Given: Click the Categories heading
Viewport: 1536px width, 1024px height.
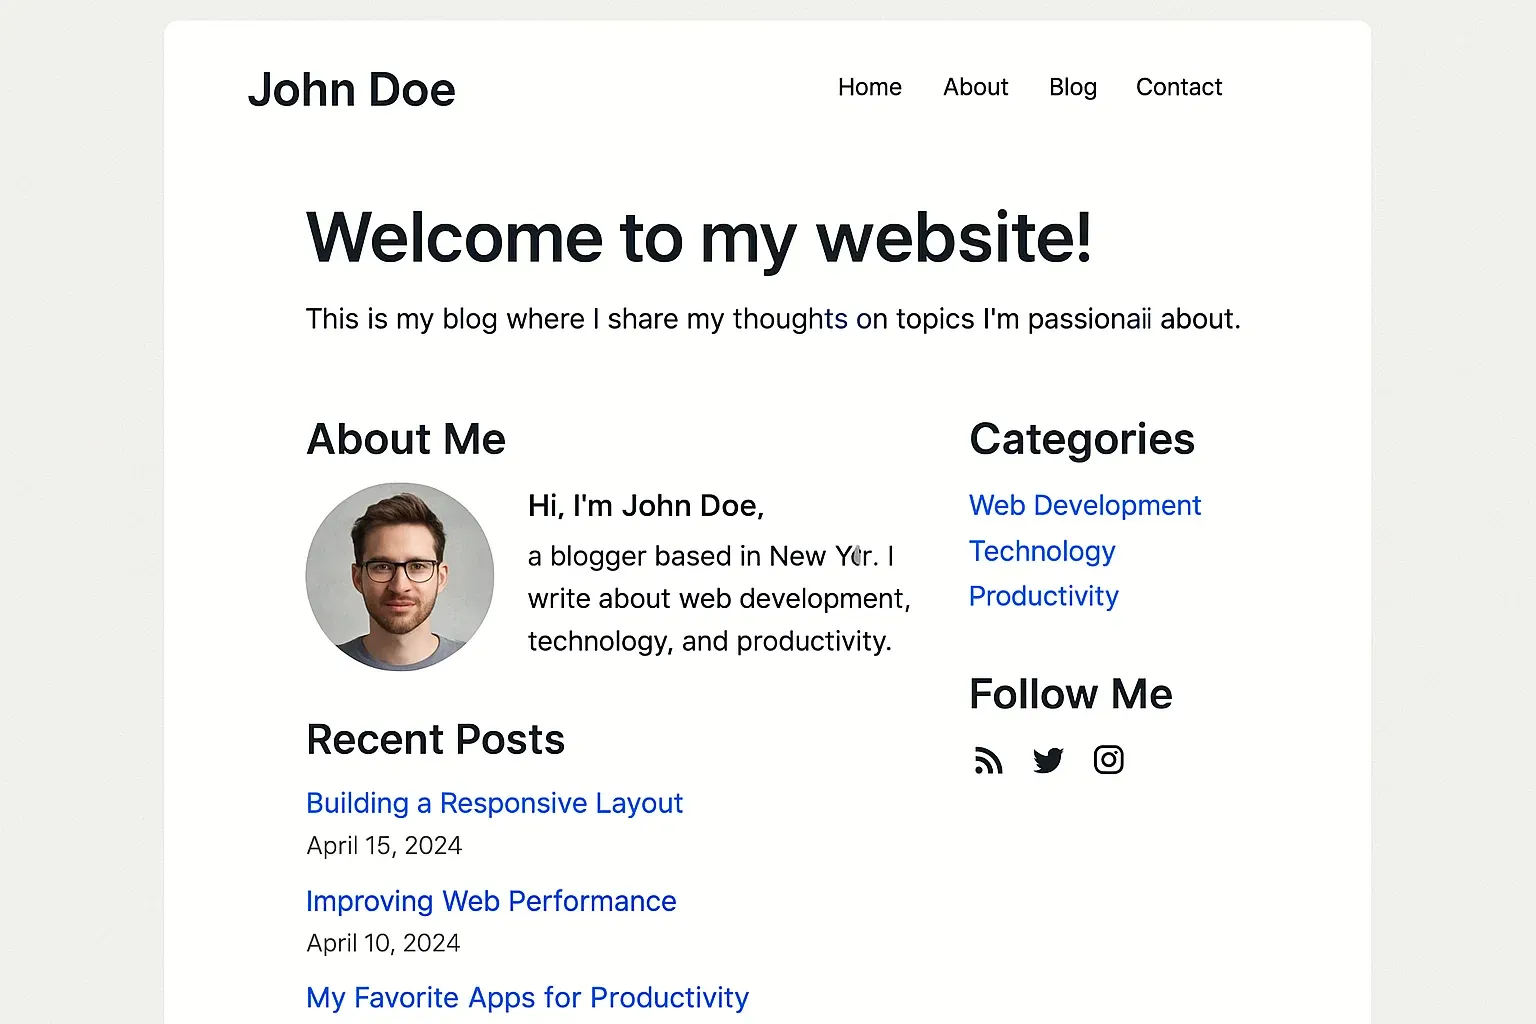Looking at the screenshot, I should (x=1081, y=440).
